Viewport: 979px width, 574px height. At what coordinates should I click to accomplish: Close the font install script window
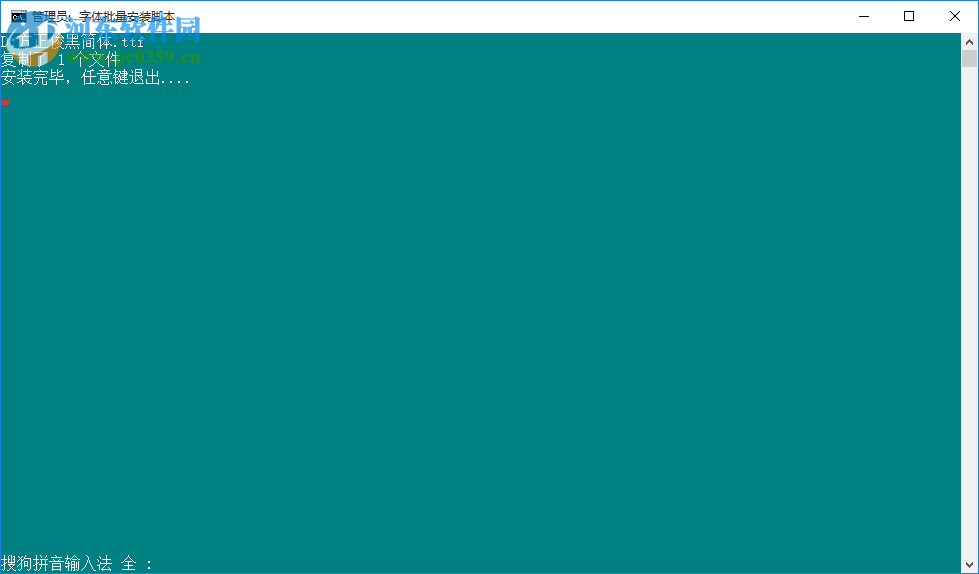(x=955, y=16)
